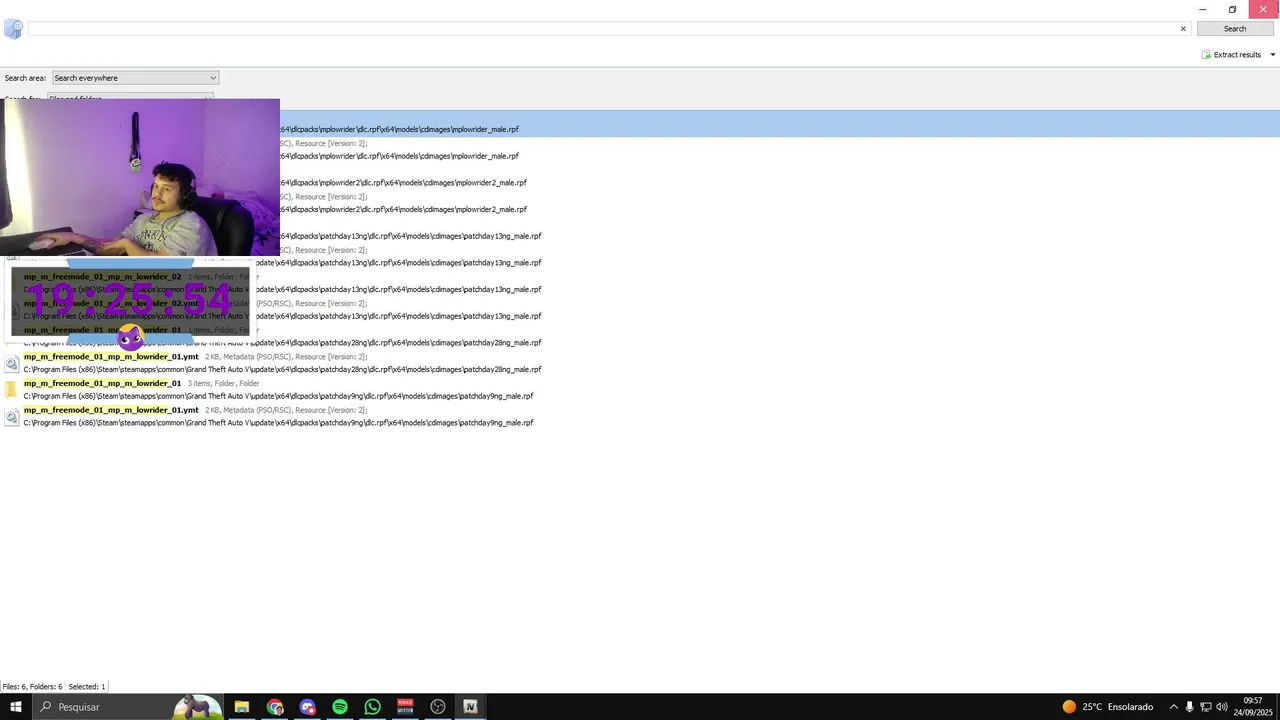Open Google Chrome from the taskbar
The height and width of the screenshot is (720, 1280).
pyautogui.click(x=275, y=707)
